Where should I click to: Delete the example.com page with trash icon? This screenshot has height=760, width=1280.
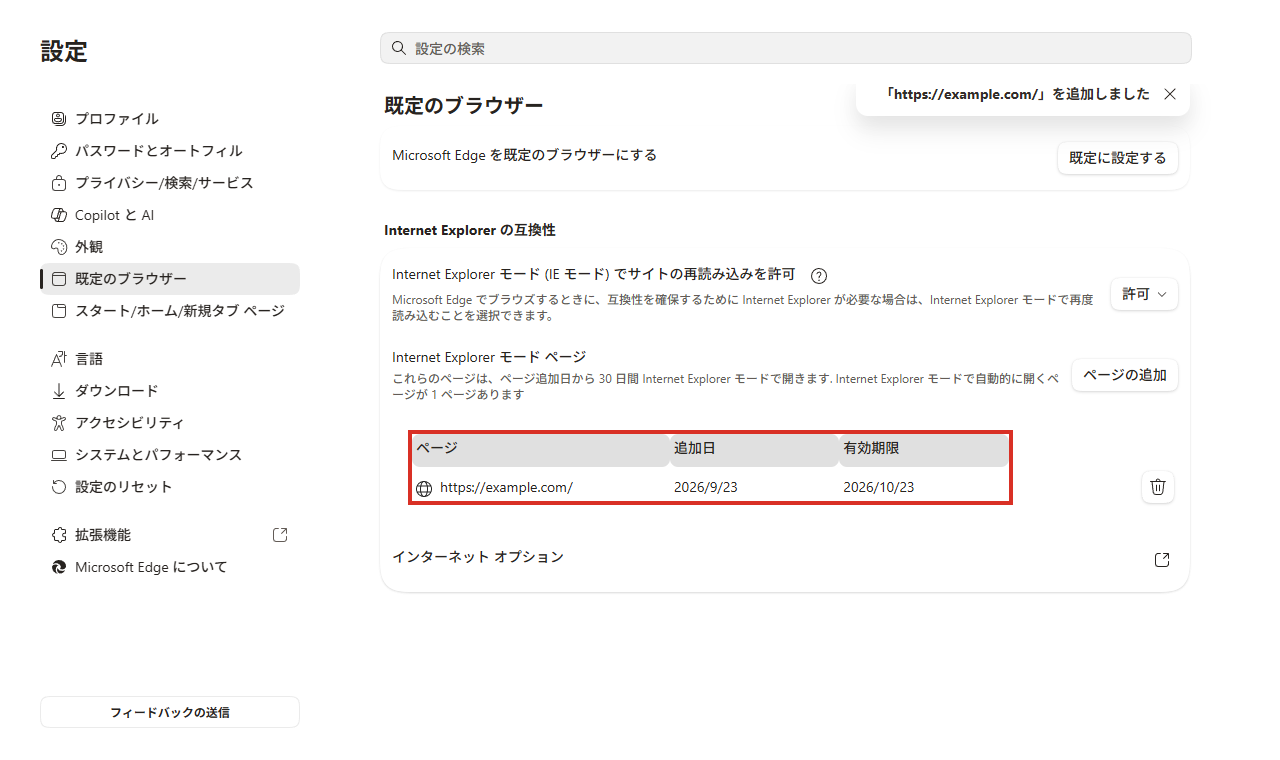[x=1158, y=487]
